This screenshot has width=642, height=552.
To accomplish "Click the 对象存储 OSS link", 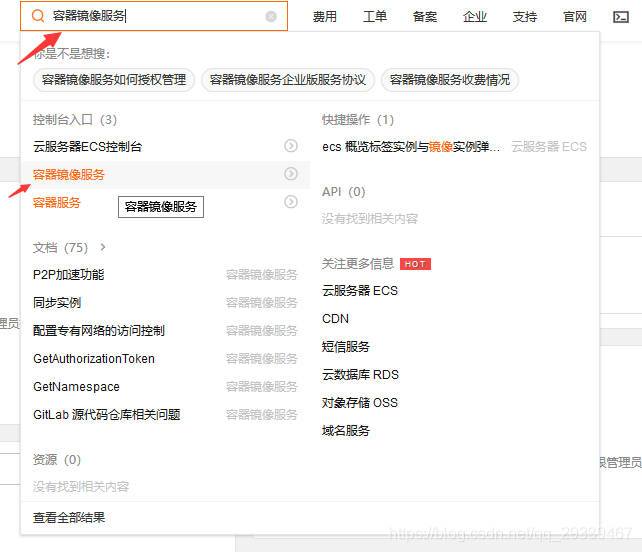I will (x=359, y=403).
